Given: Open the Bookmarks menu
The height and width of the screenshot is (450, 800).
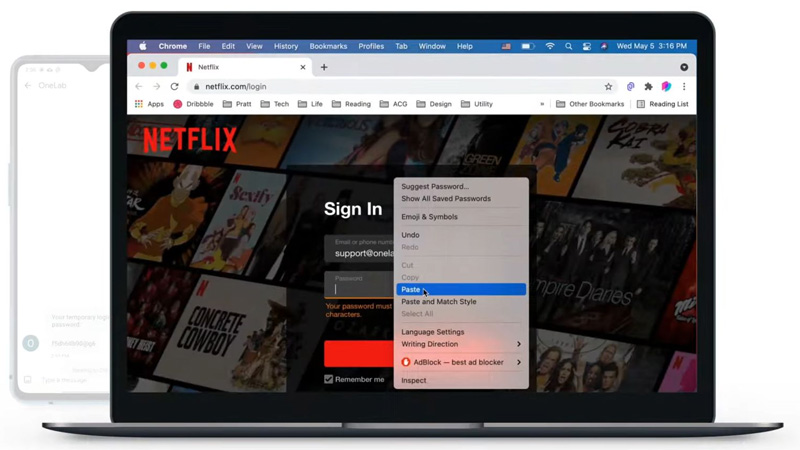Looking at the screenshot, I should [x=328, y=46].
